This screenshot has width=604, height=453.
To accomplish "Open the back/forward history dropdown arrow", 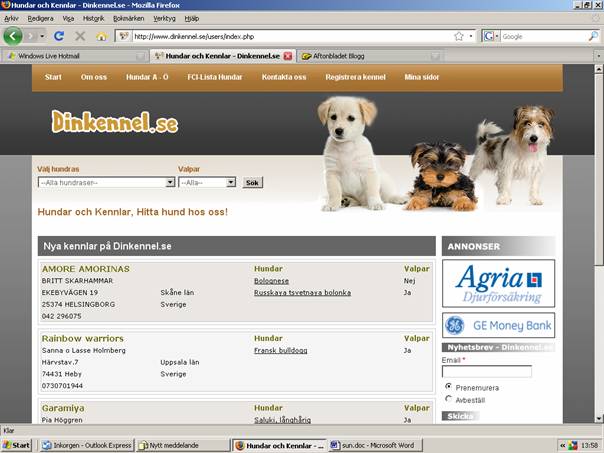I will tap(42, 36).
